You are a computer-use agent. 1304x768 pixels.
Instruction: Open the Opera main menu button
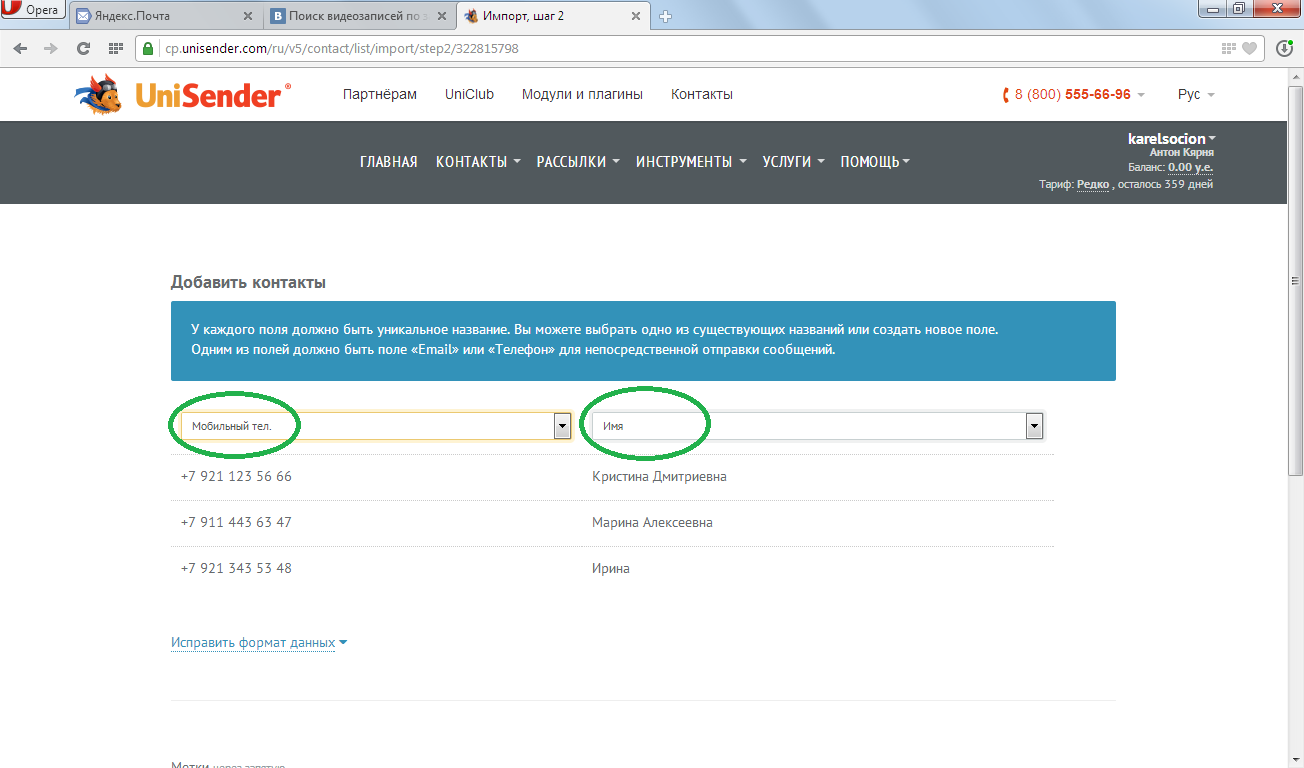pos(33,10)
